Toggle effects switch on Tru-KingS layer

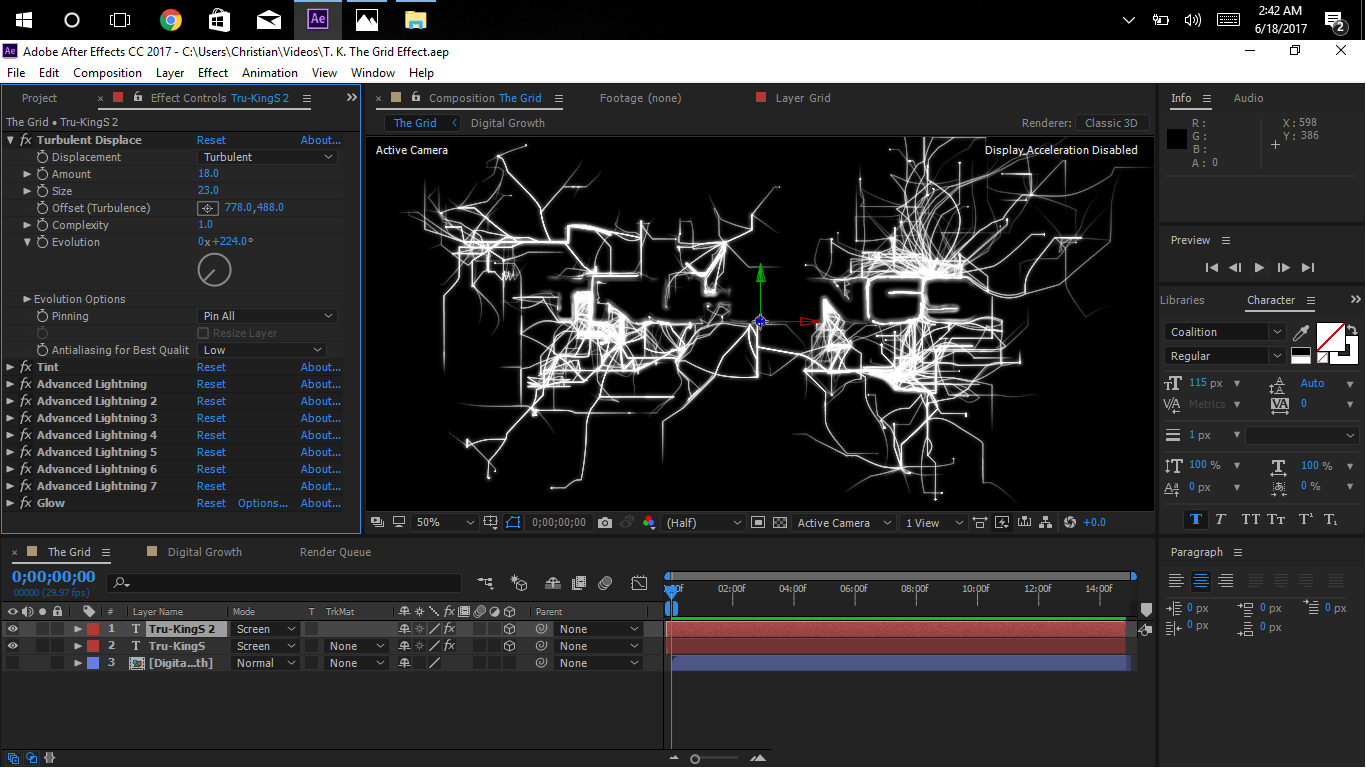[x=449, y=646]
